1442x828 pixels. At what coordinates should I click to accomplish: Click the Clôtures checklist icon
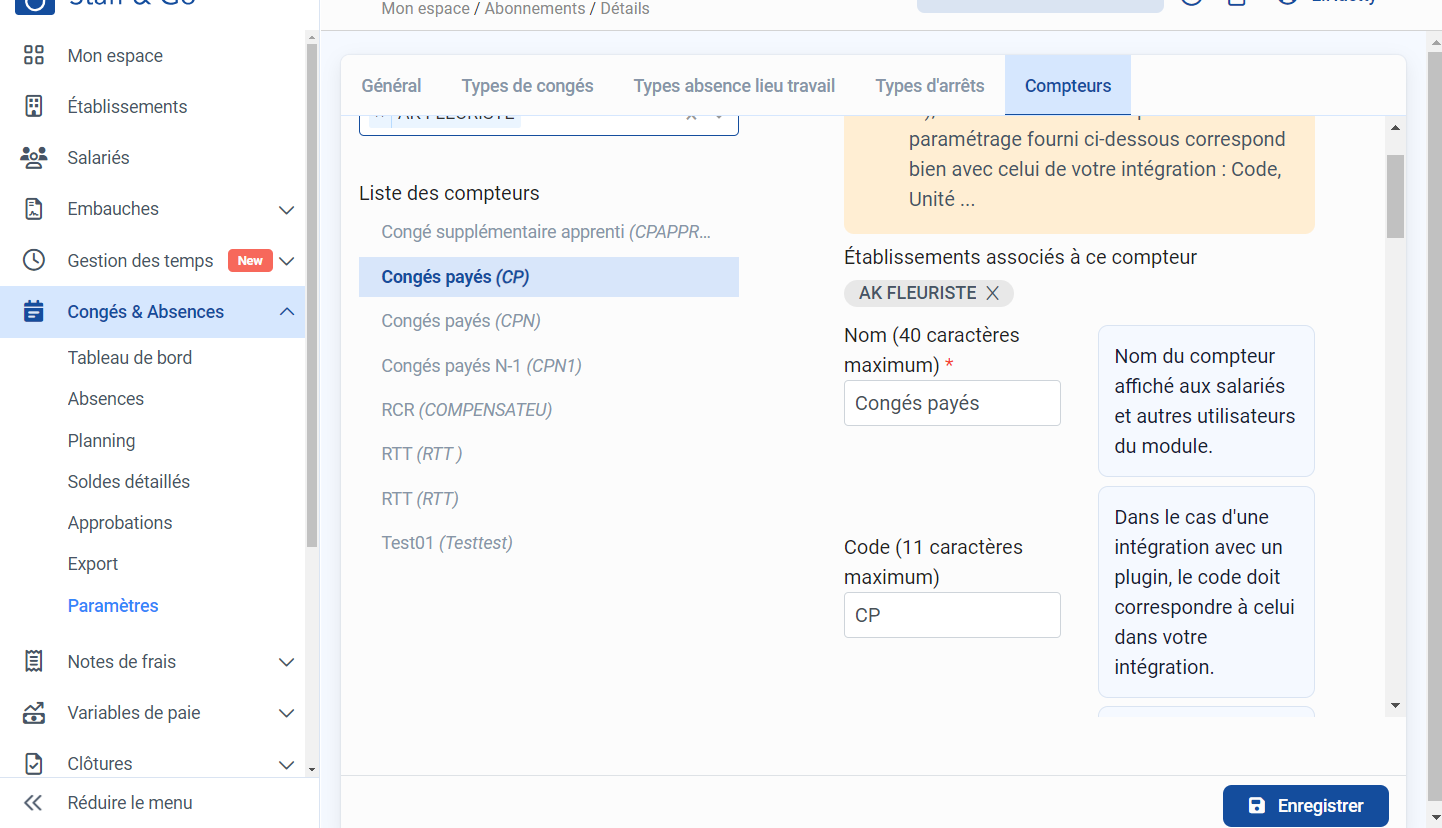34,764
